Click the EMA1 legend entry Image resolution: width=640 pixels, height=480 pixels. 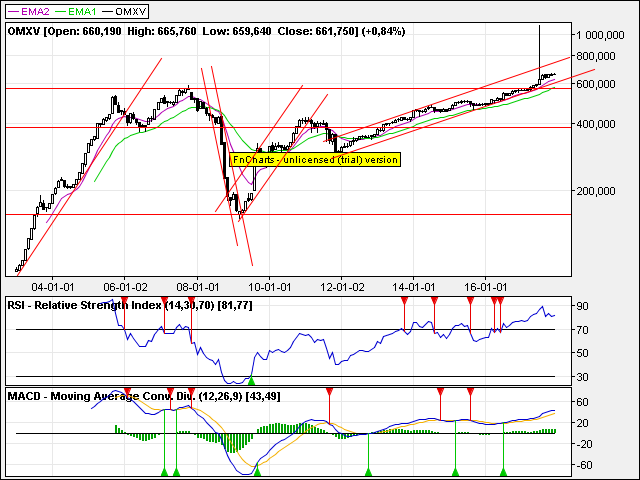pos(76,11)
